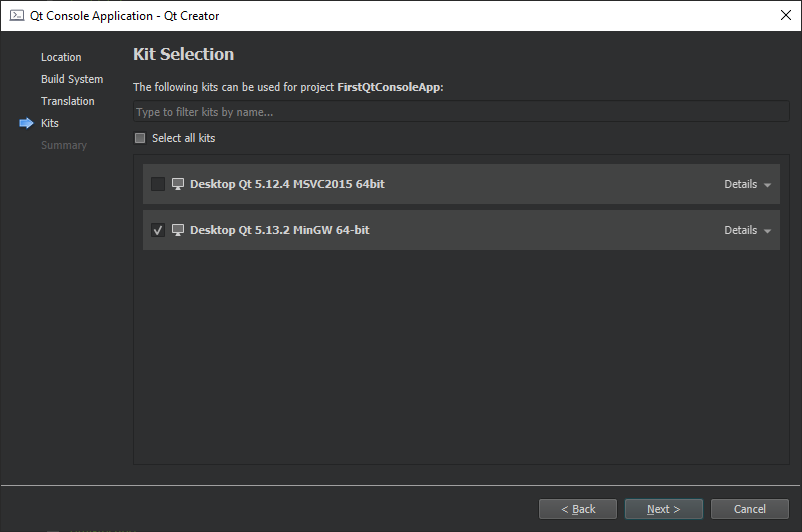Select the Summary wizard step

point(64,145)
